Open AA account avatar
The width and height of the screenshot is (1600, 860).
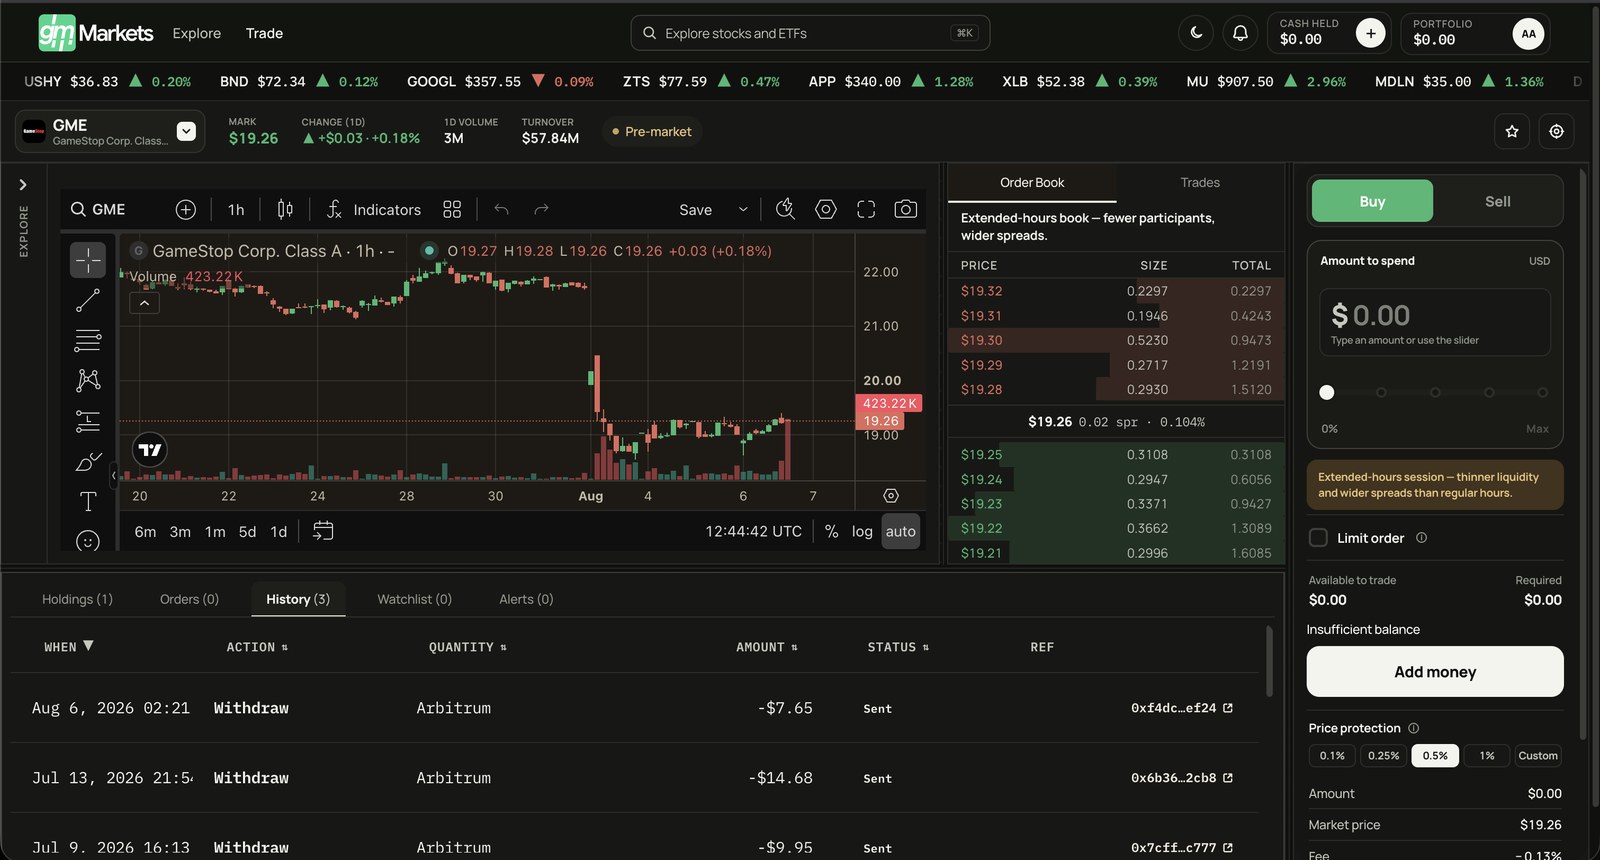tap(1528, 33)
